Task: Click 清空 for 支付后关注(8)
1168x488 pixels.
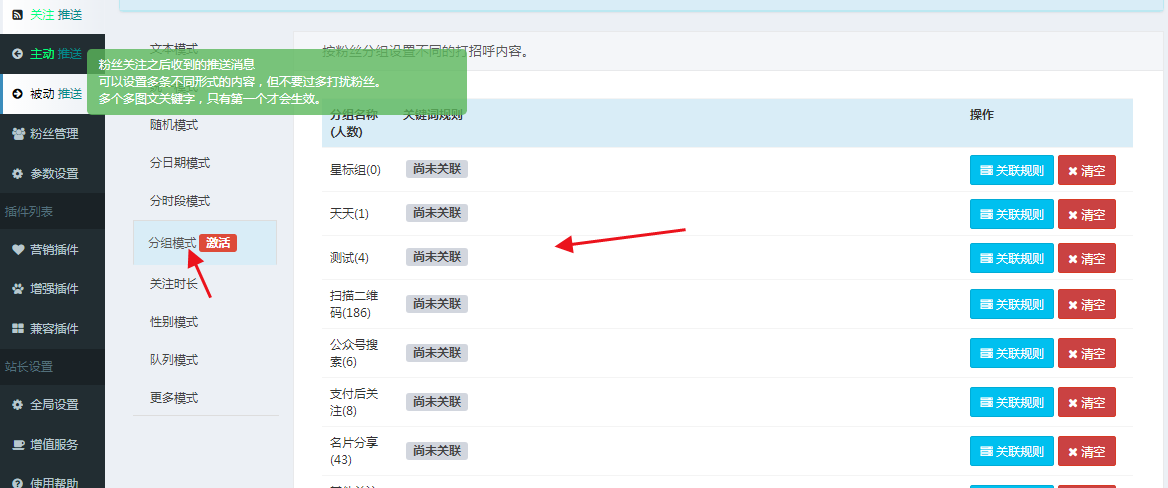Action: coord(1087,402)
